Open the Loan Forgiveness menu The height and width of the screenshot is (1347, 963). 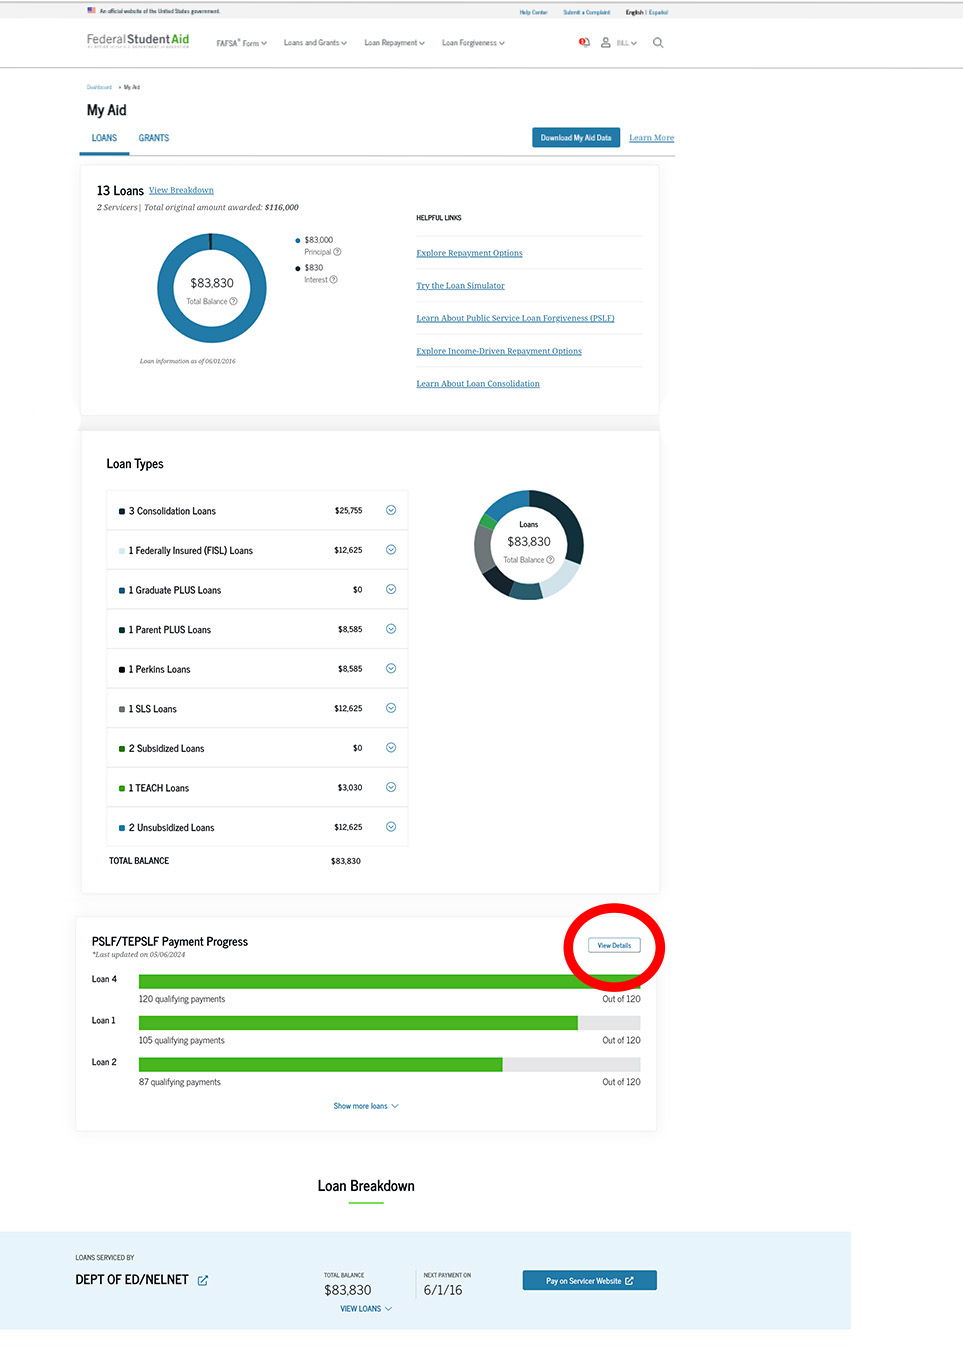[472, 43]
